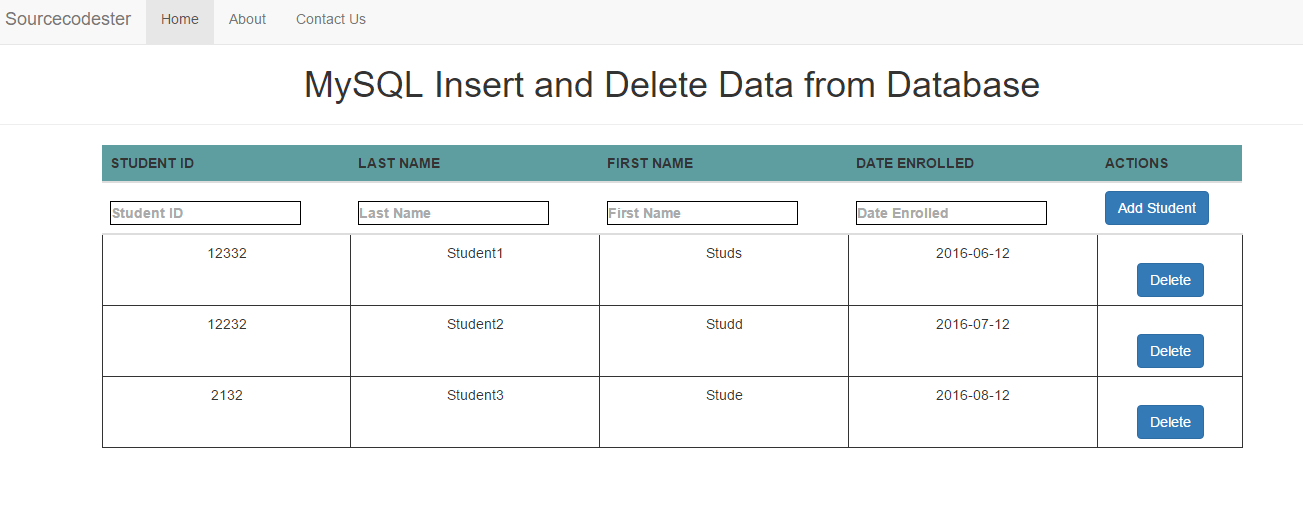Select the Student1 last name cell
This screenshot has width=1303, height=505.
click(x=475, y=270)
